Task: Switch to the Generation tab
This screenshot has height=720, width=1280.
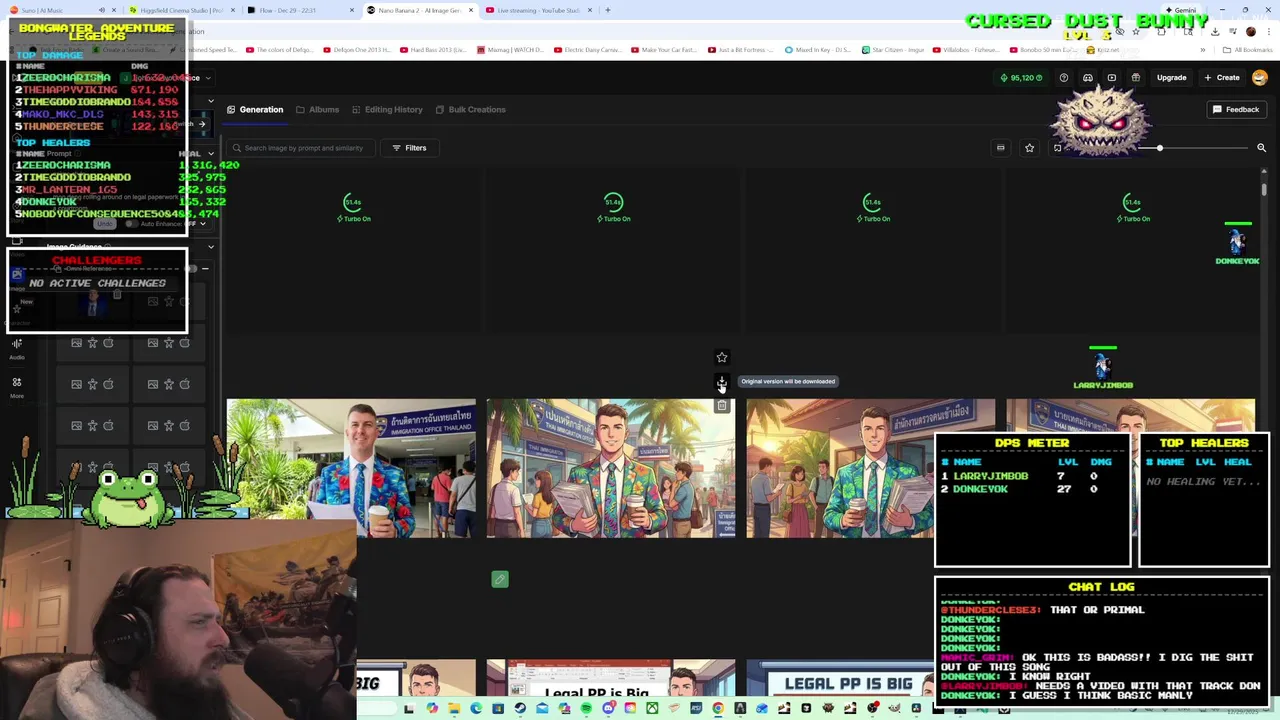Action: point(255,109)
